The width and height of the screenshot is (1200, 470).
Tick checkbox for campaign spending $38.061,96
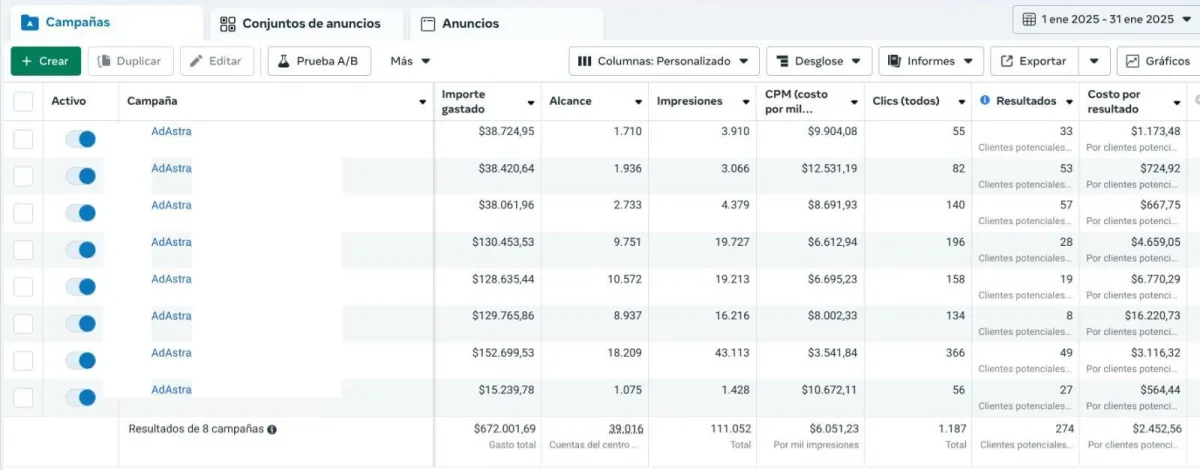coord(23,213)
